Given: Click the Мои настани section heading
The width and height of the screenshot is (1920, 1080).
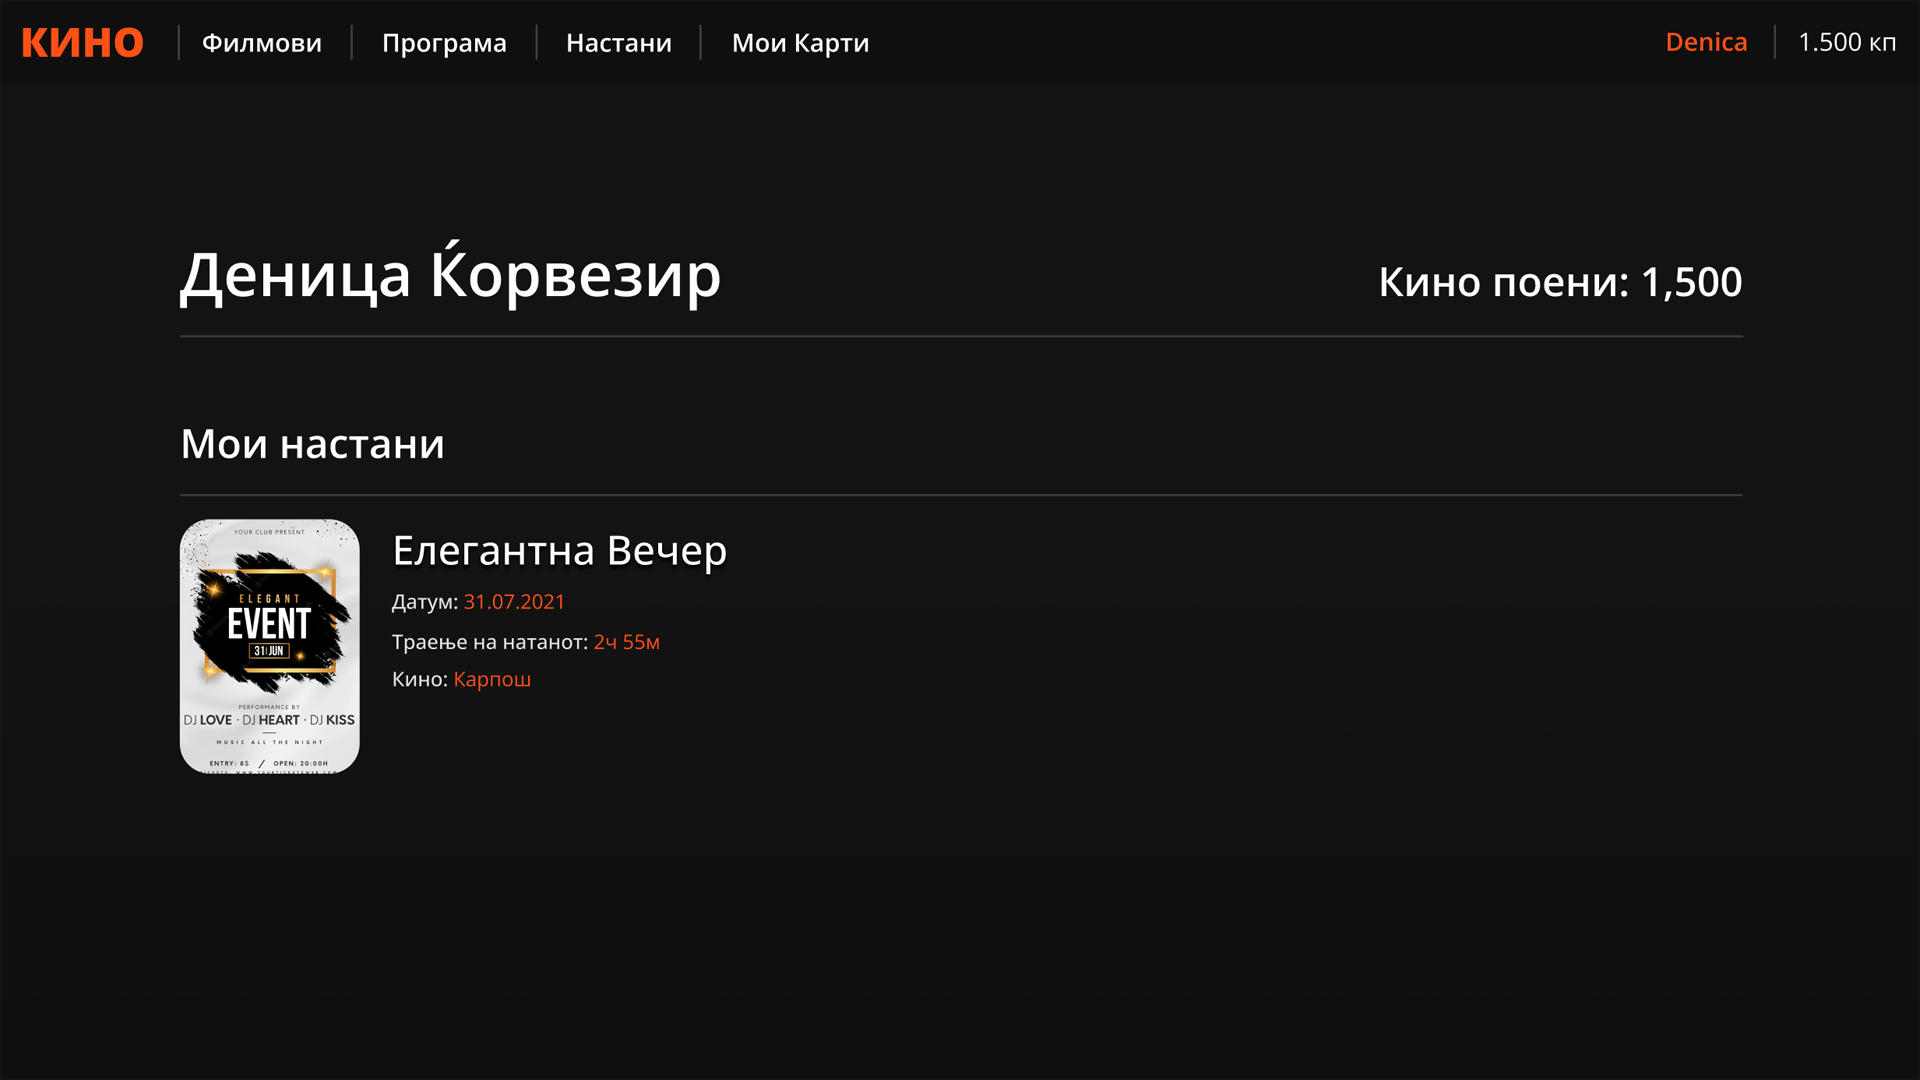Looking at the screenshot, I should click(x=312, y=444).
